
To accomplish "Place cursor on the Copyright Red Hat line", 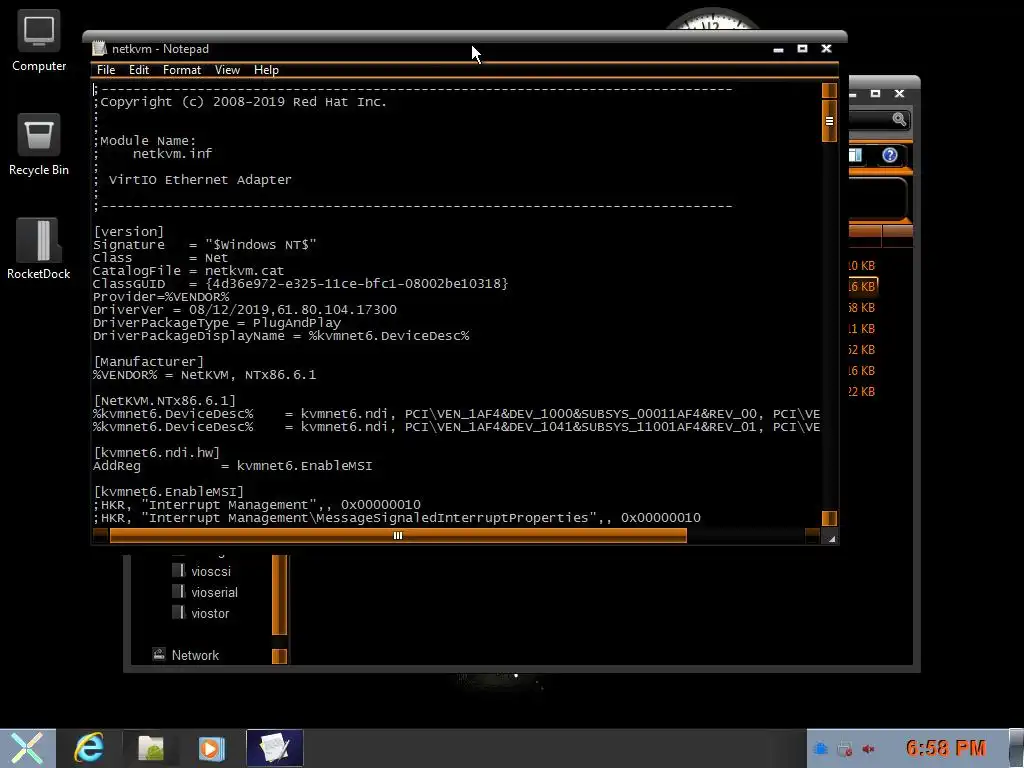I will [240, 102].
